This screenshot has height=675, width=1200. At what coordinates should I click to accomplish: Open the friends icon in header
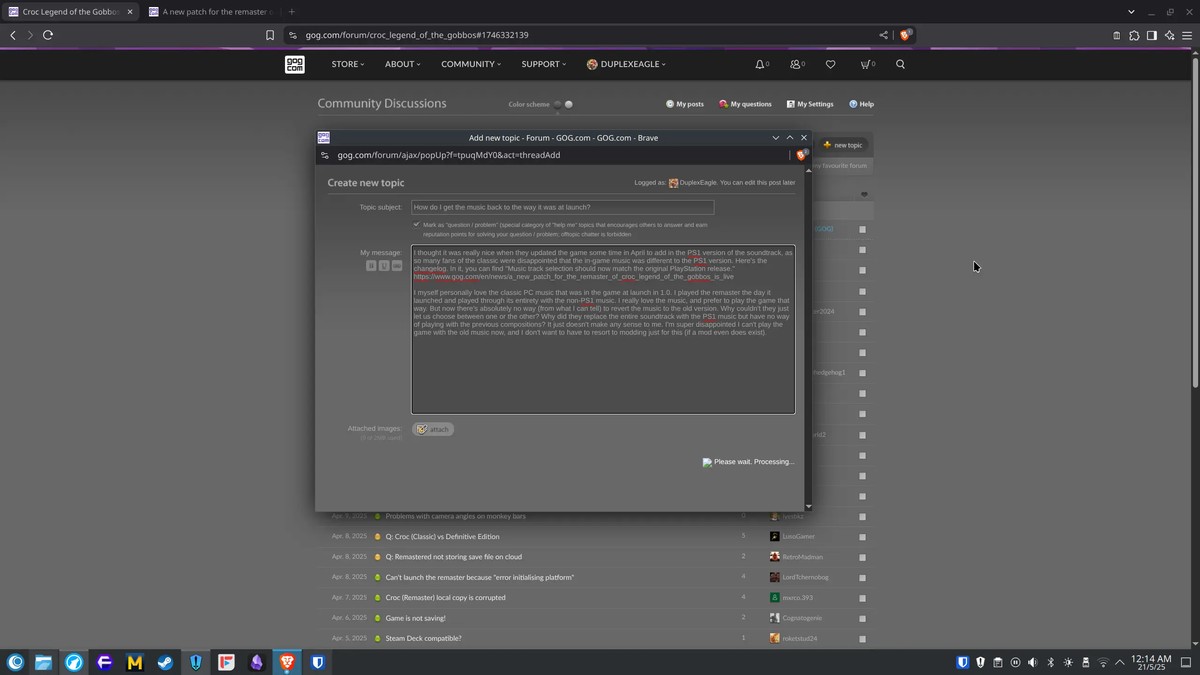coord(795,64)
